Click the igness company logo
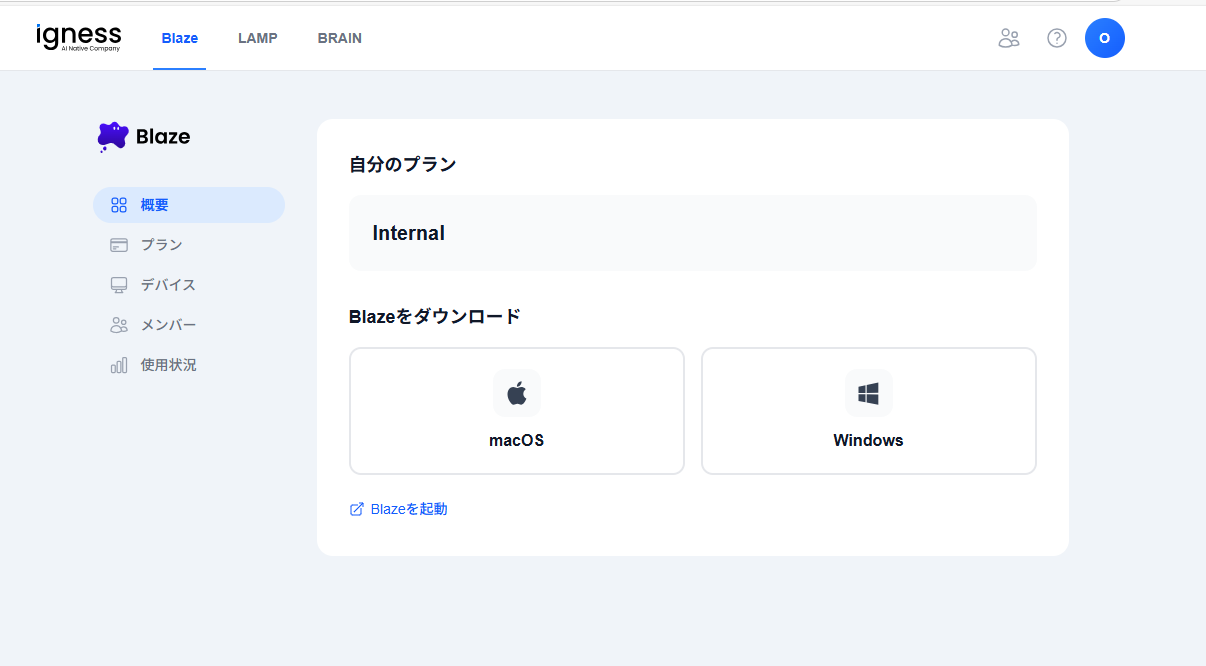The image size is (1206, 666). [78, 38]
